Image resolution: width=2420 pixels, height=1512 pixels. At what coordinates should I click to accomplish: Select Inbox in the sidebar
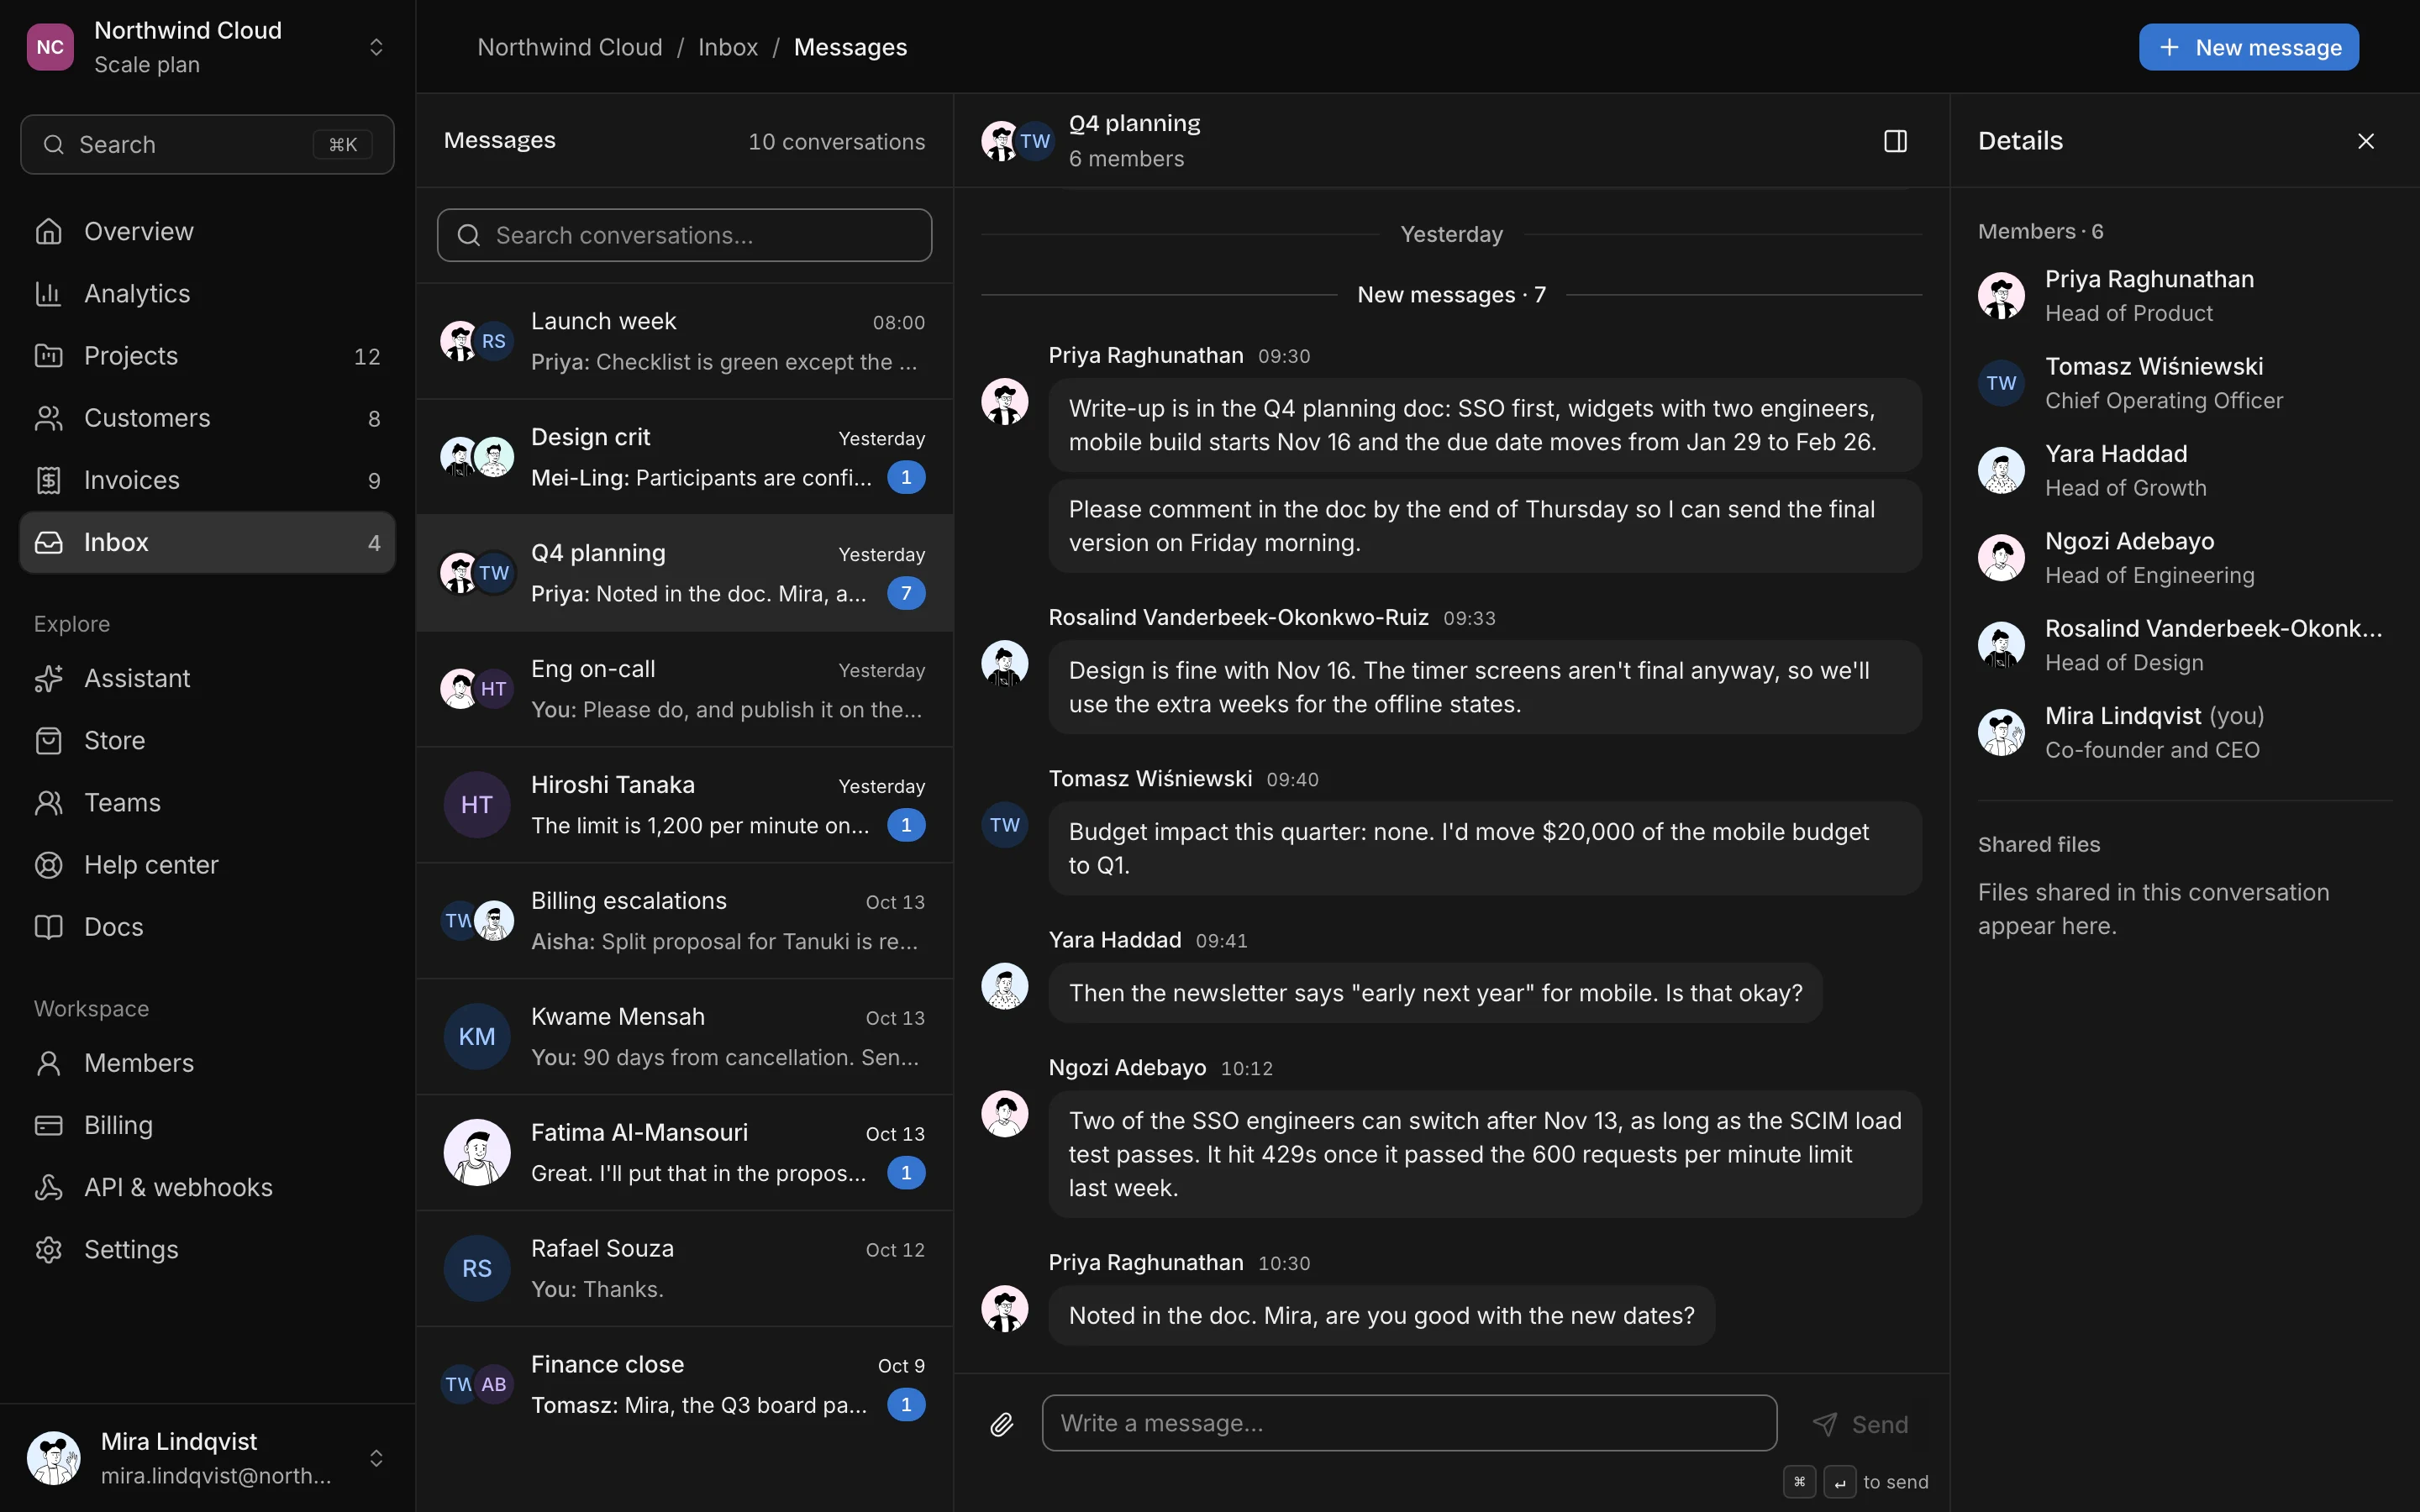[x=207, y=542]
